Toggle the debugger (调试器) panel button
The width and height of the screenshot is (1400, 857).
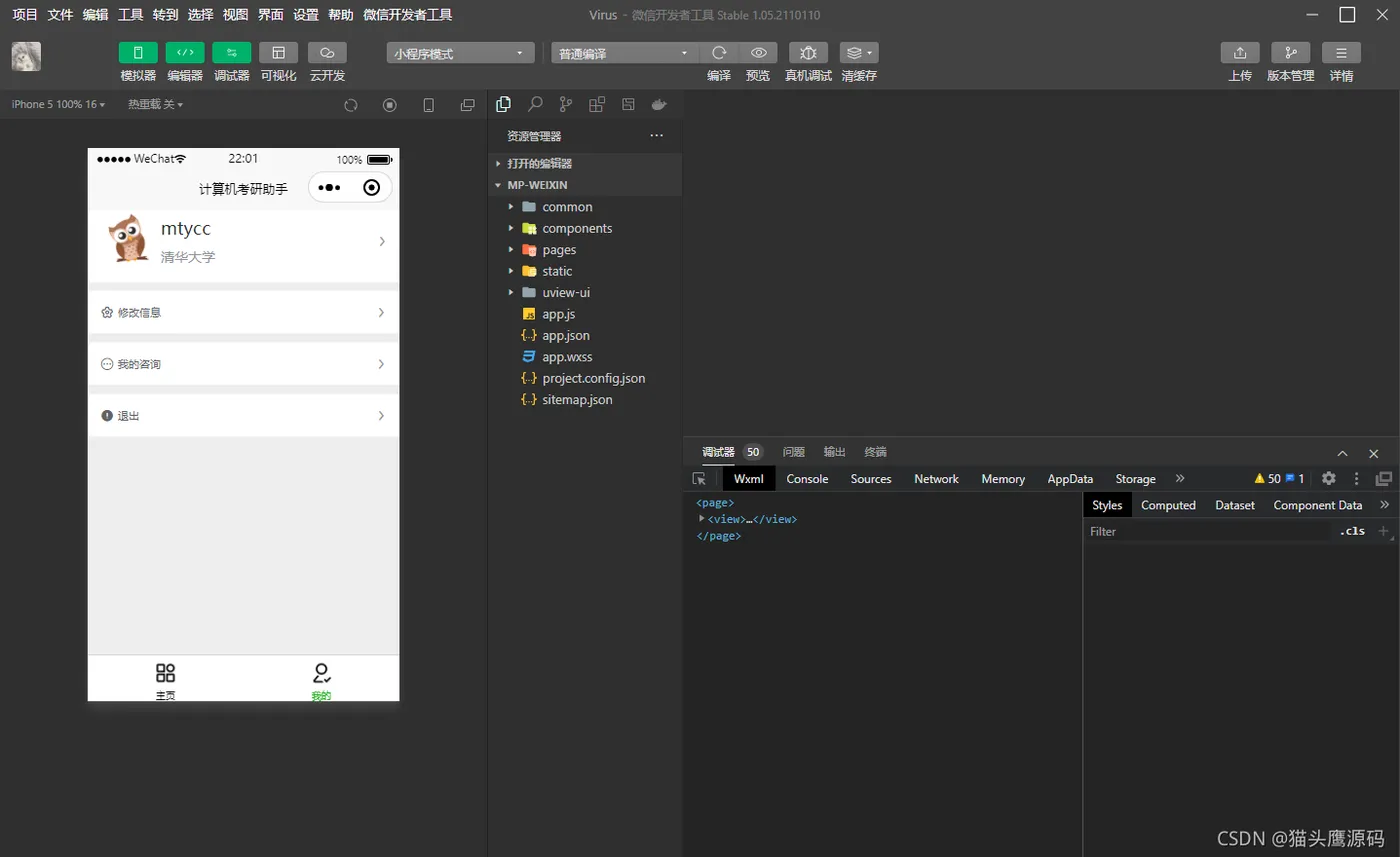pos(231,53)
